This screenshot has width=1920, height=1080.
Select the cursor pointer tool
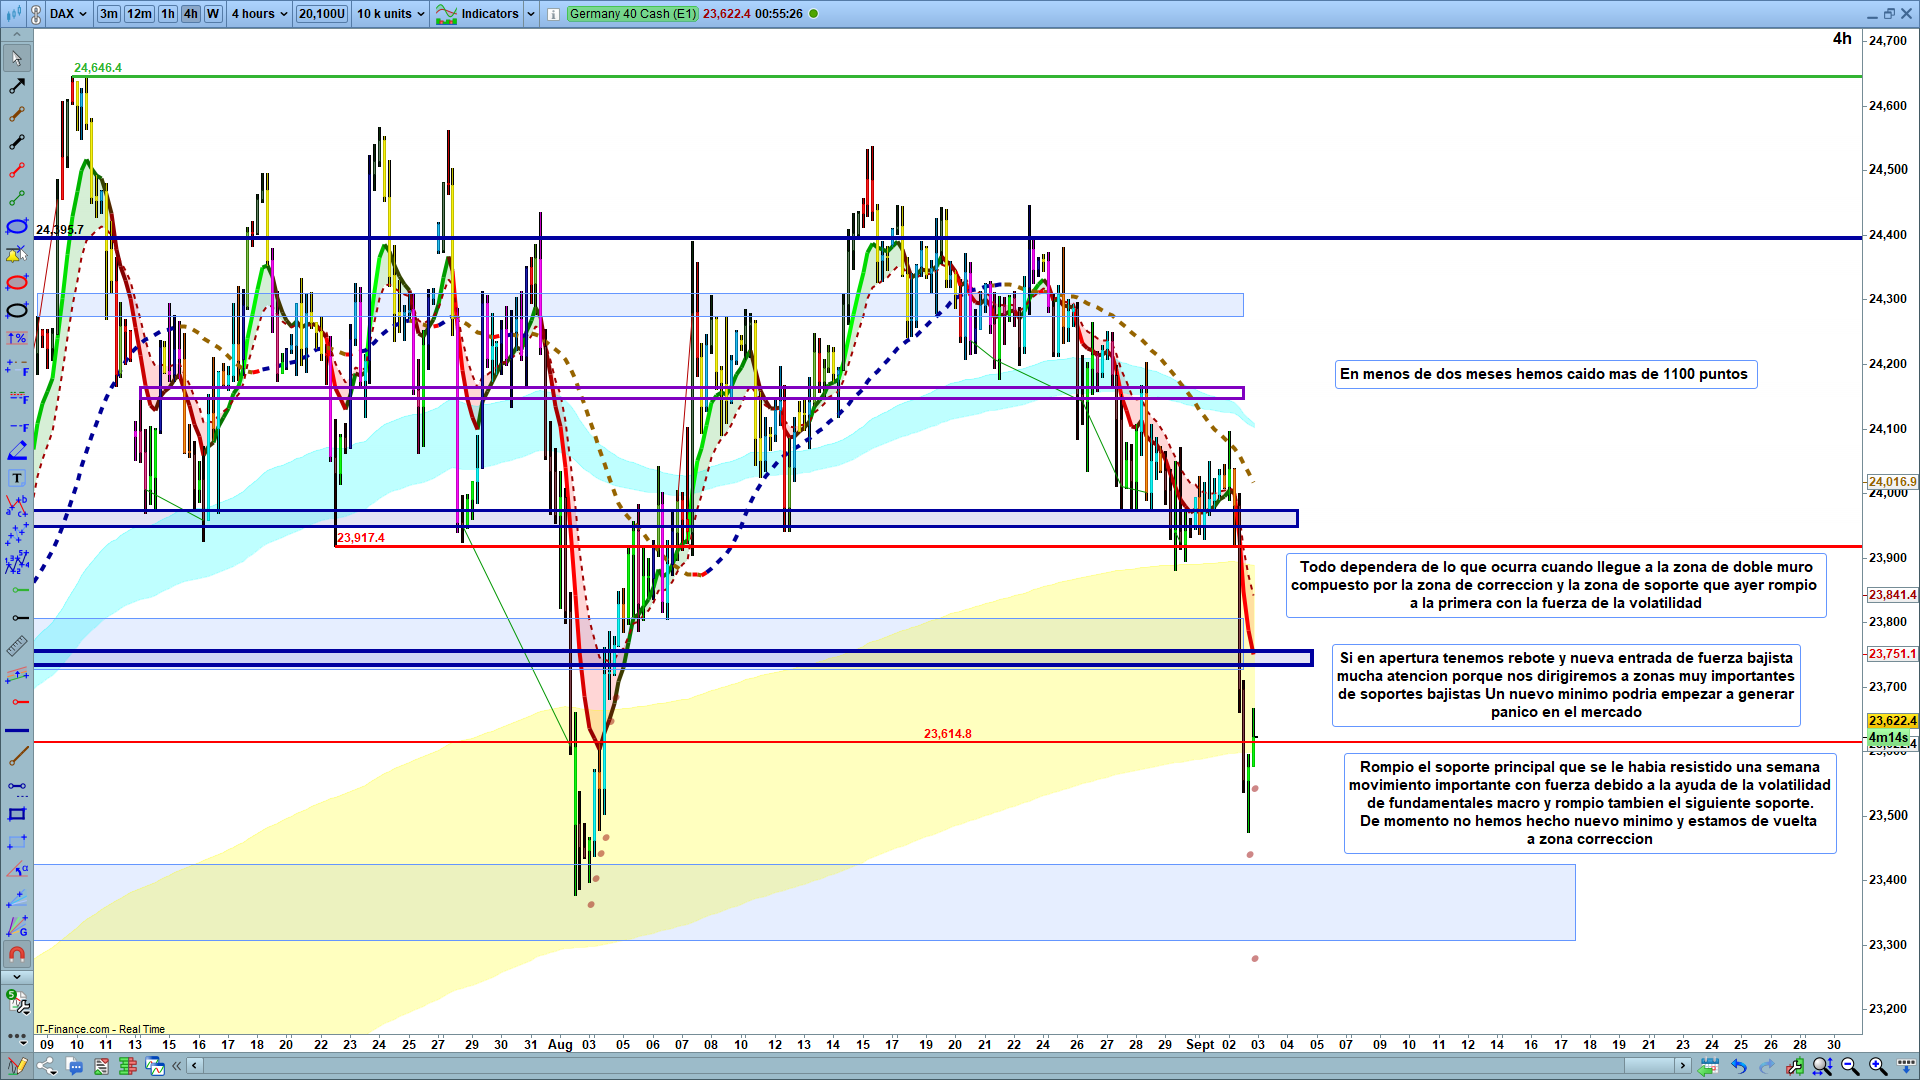pyautogui.click(x=17, y=58)
